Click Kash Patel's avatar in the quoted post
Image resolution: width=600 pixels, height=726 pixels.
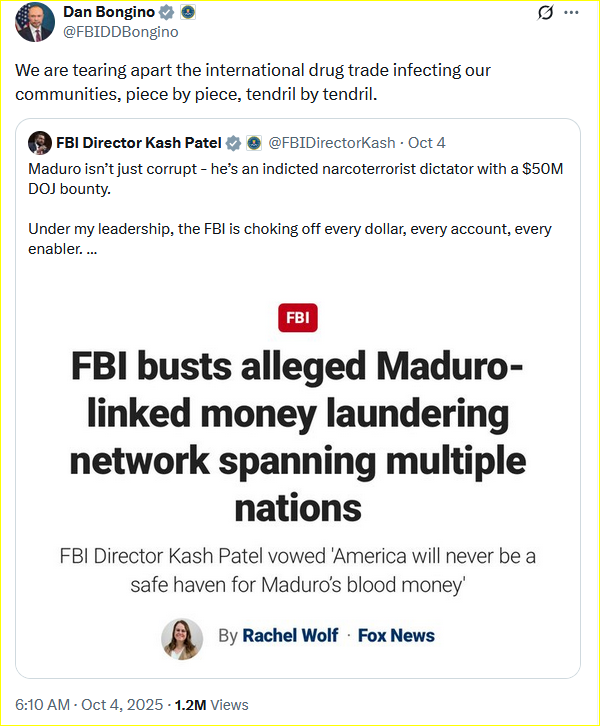(x=39, y=142)
